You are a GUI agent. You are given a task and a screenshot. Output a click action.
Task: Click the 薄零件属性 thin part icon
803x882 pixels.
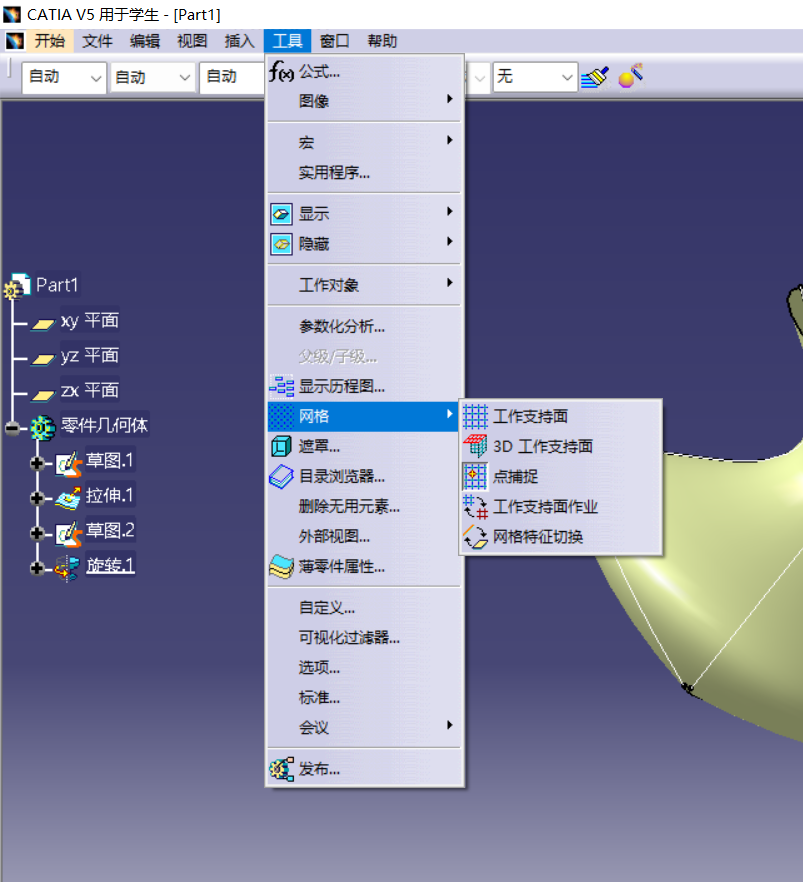pos(281,566)
